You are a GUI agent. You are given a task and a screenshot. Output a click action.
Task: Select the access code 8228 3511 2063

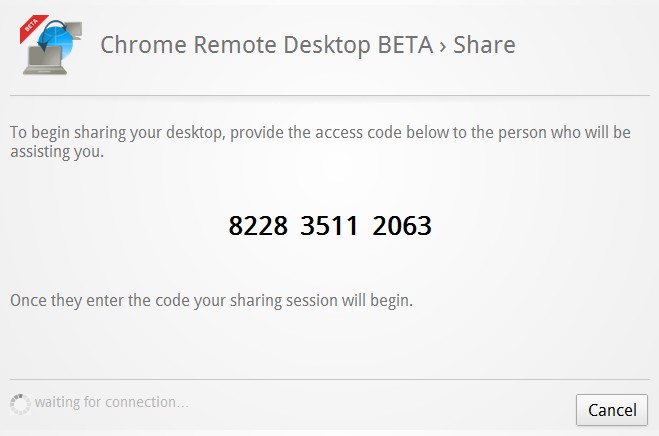click(x=330, y=226)
